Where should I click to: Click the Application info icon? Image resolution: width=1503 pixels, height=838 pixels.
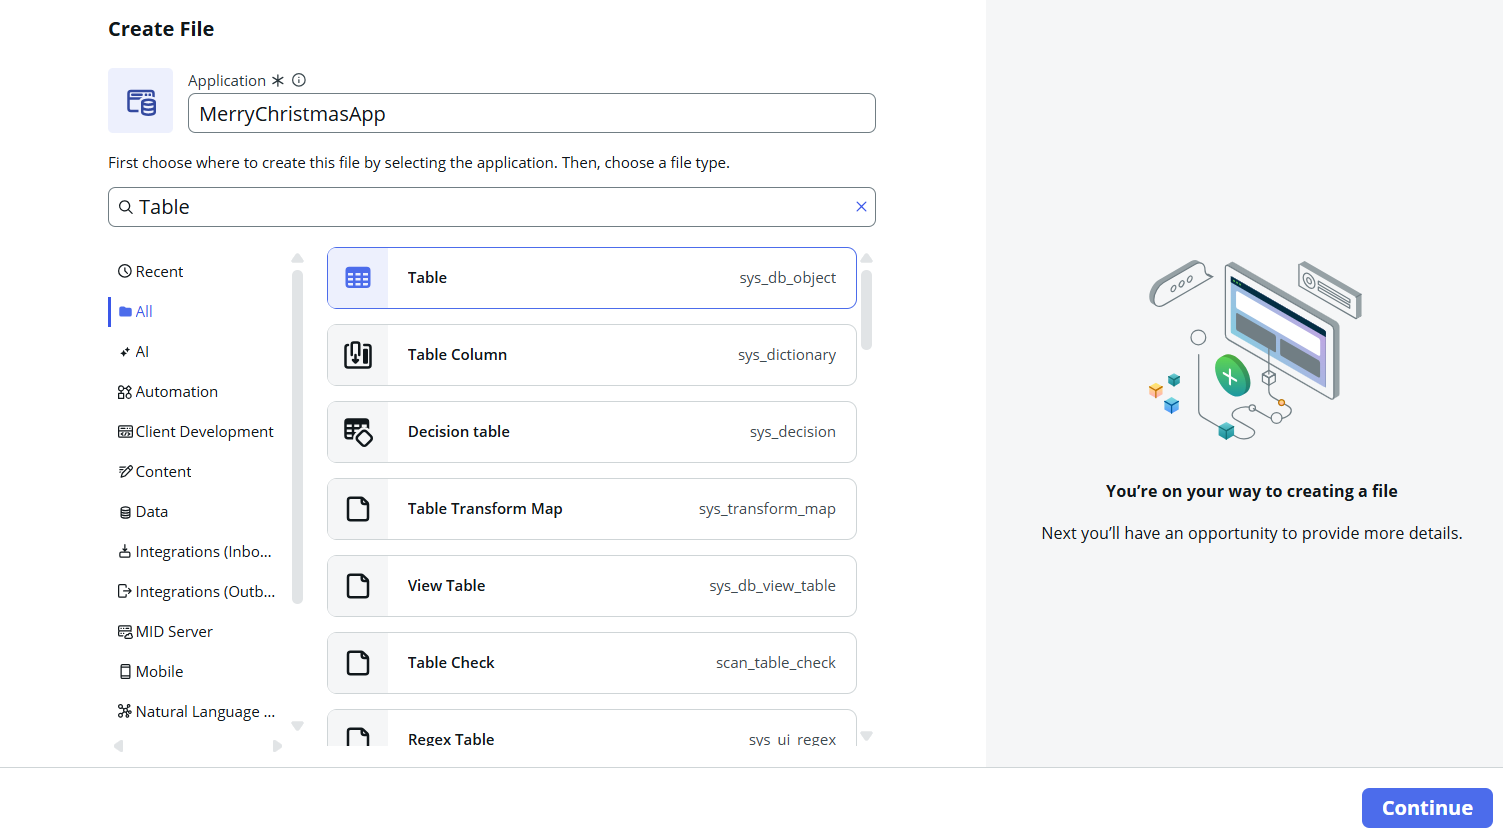[299, 80]
